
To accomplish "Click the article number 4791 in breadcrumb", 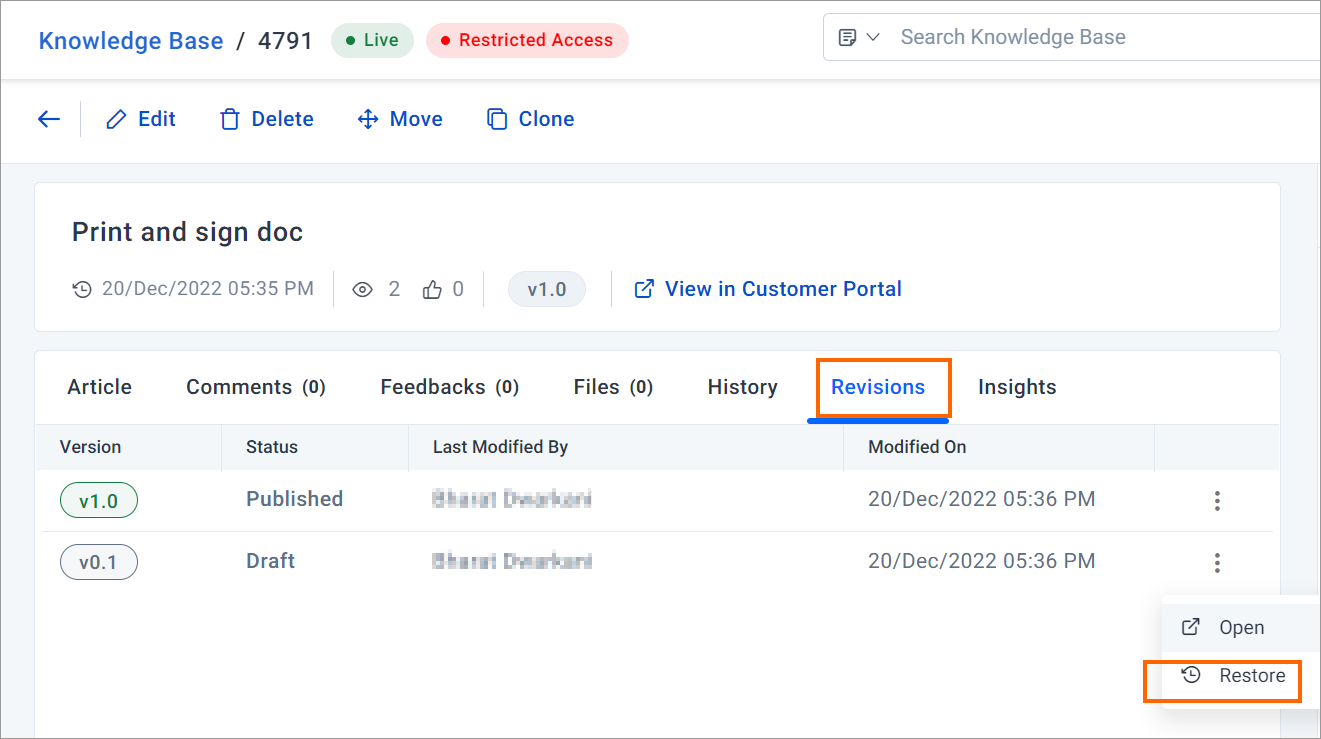I will (x=286, y=41).
